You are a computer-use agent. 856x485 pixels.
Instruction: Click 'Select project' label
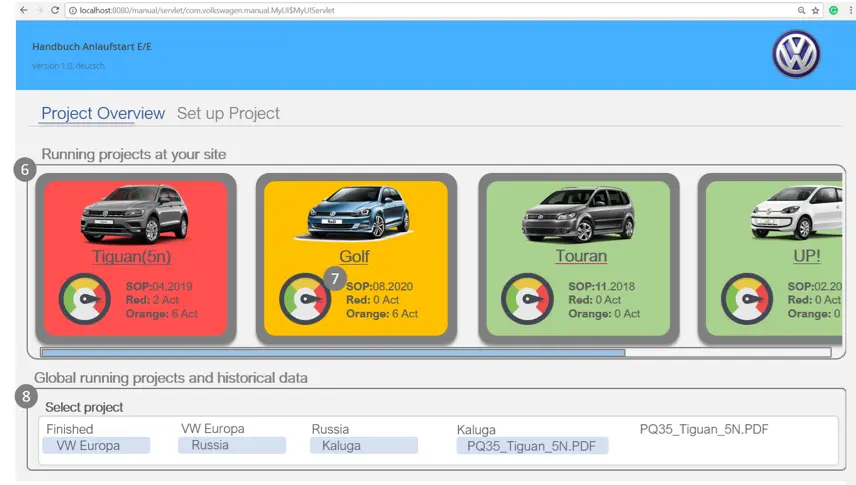click(84, 407)
